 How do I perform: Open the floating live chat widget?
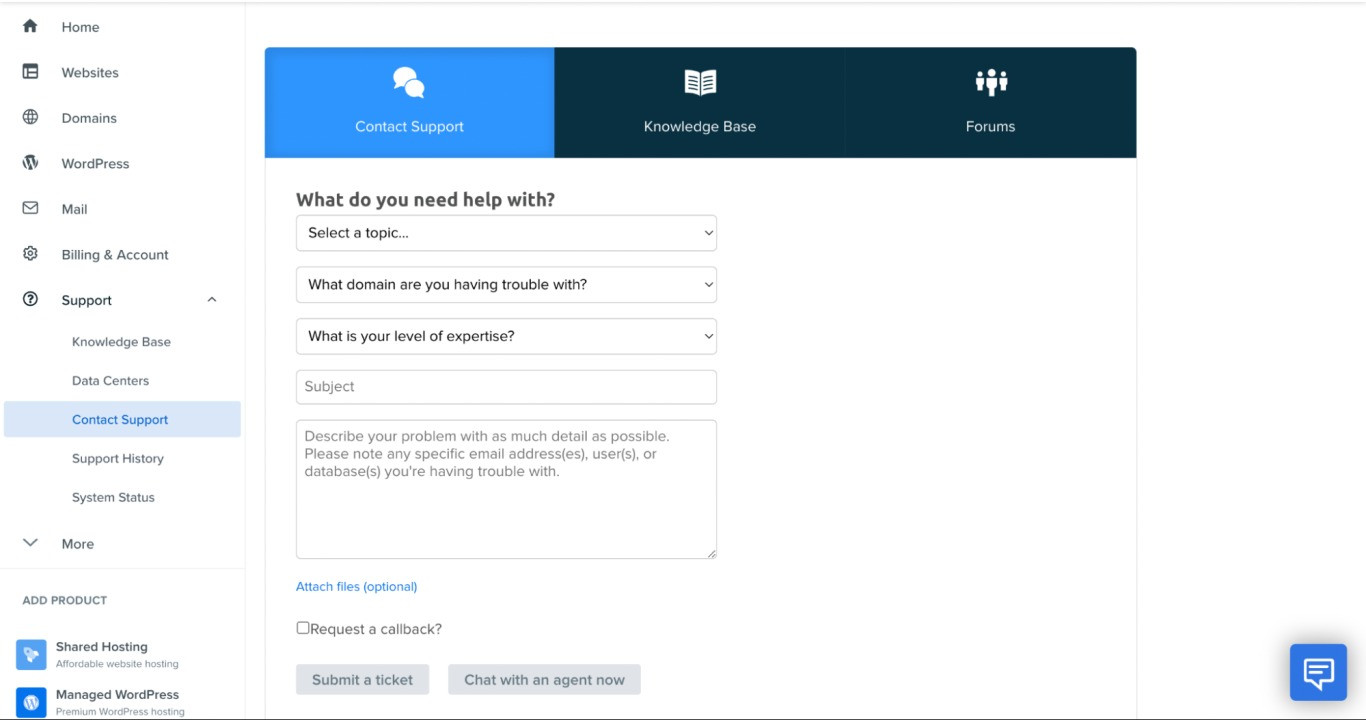point(1318,672)
